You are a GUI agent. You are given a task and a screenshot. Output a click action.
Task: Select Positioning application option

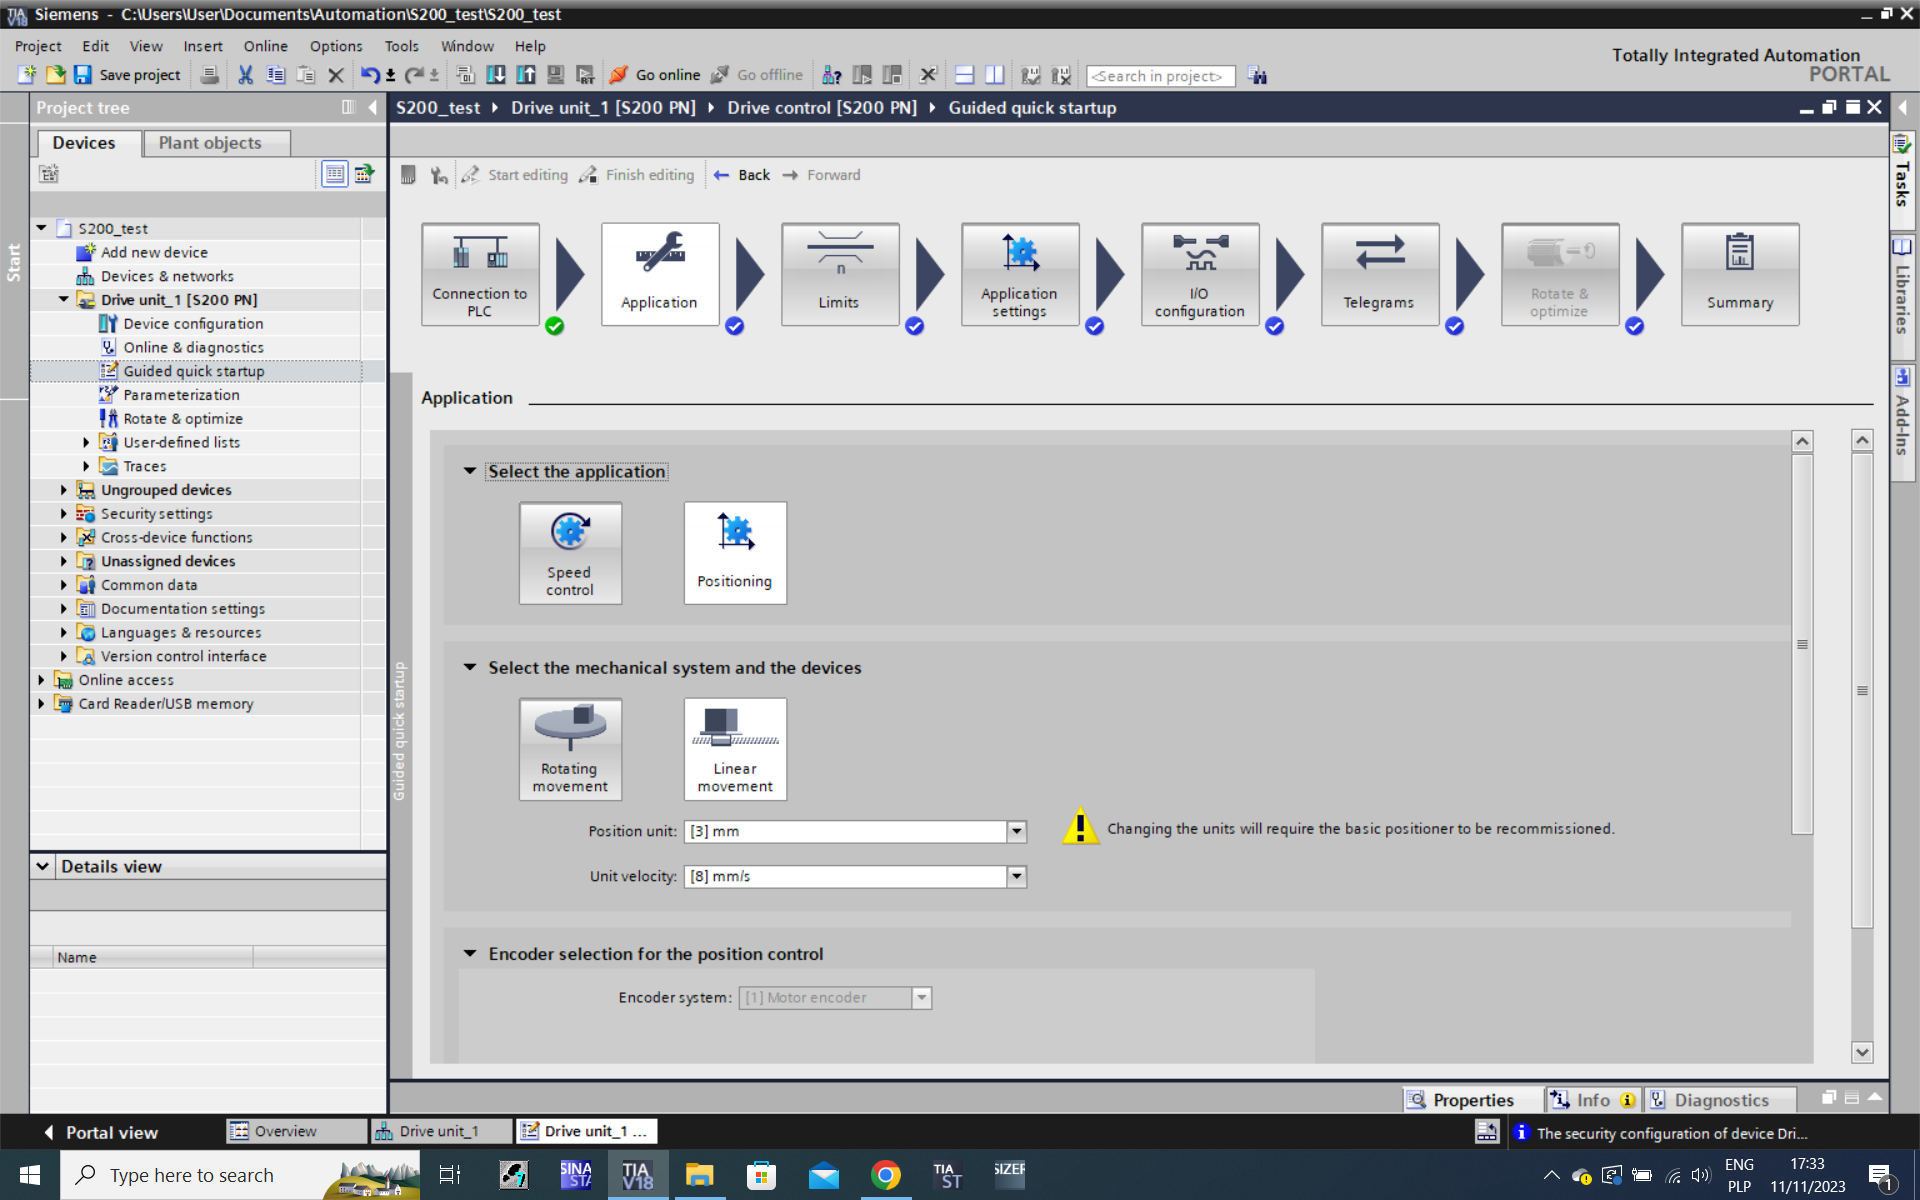pos(735,552)
